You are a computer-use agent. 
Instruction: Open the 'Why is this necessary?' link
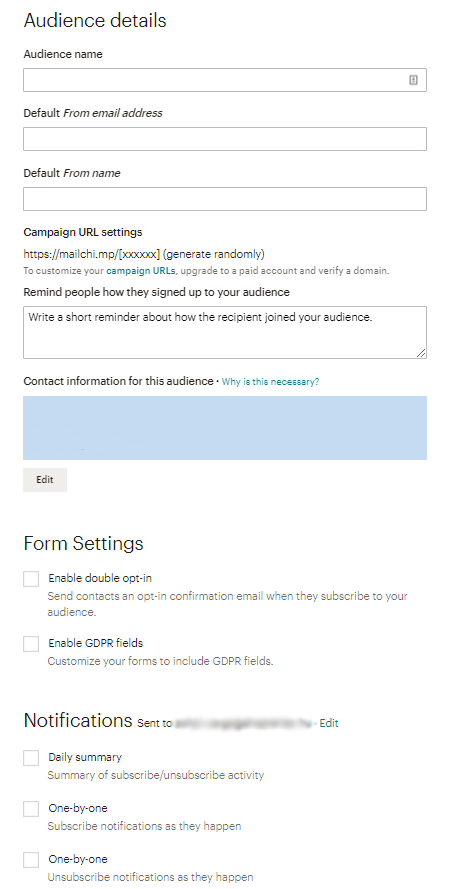pos(270,382)
